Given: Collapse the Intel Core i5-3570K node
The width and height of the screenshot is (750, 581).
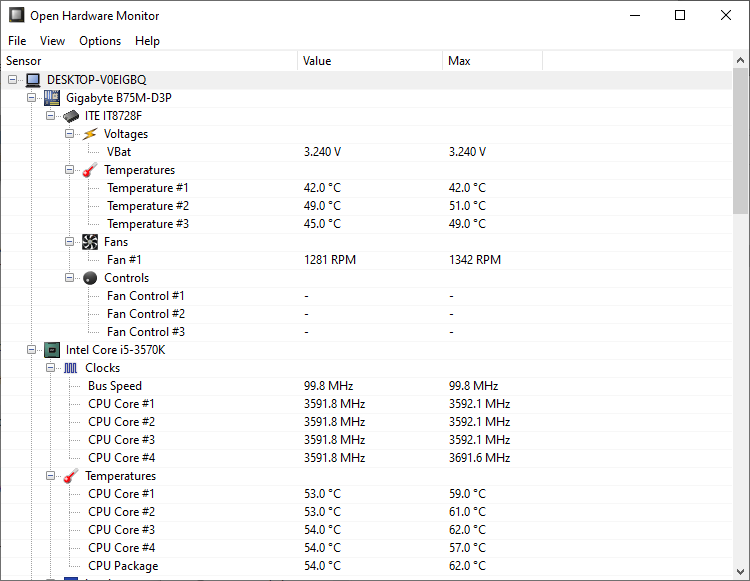Looking at the screenshot, I should pos(32,350).
